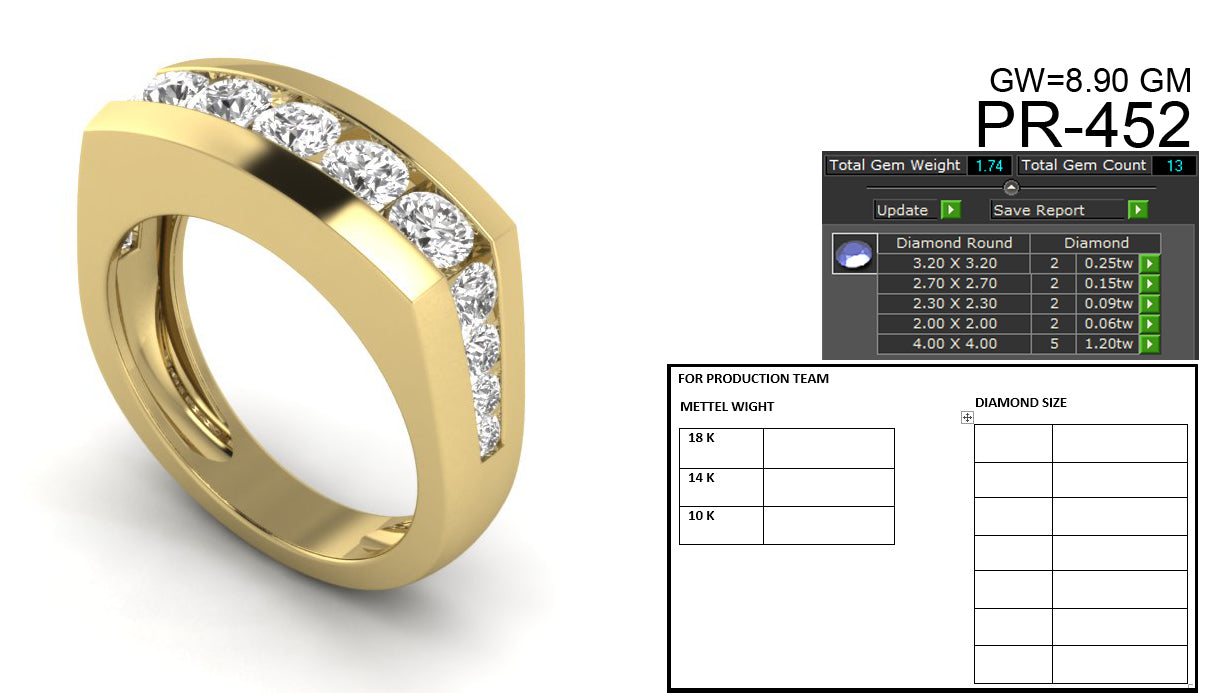Click the green arrow for the 2.30 X 2.30 row

(x=1150, y=303)
